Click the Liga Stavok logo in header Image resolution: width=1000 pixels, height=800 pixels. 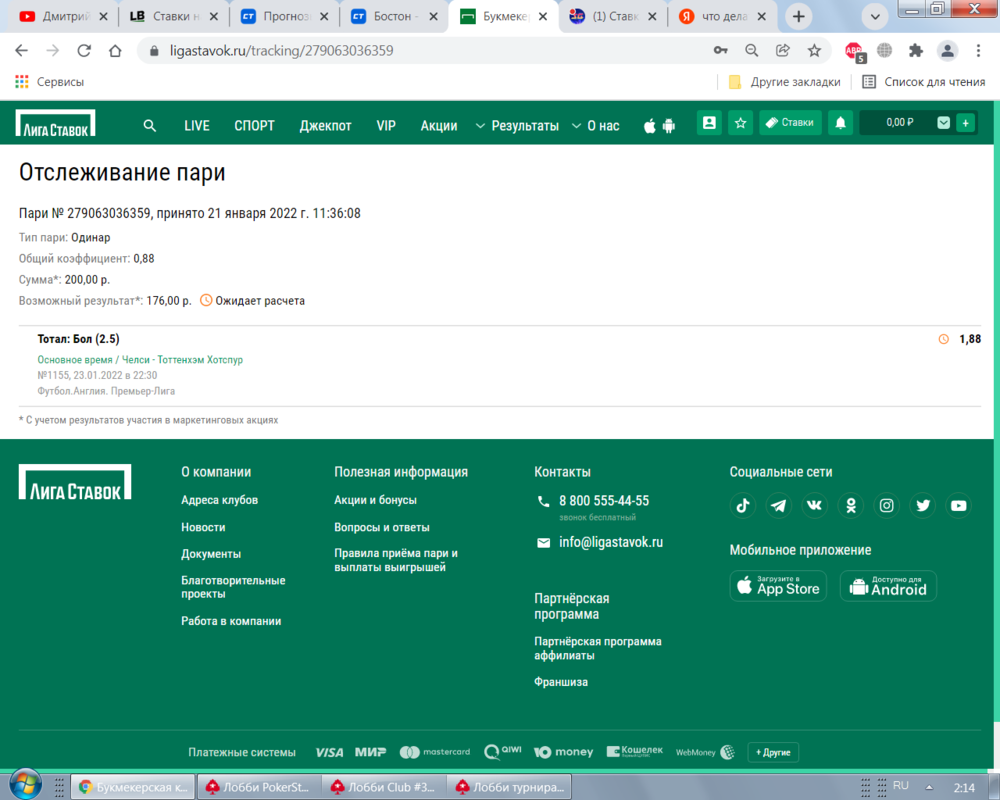pos(55,123)
